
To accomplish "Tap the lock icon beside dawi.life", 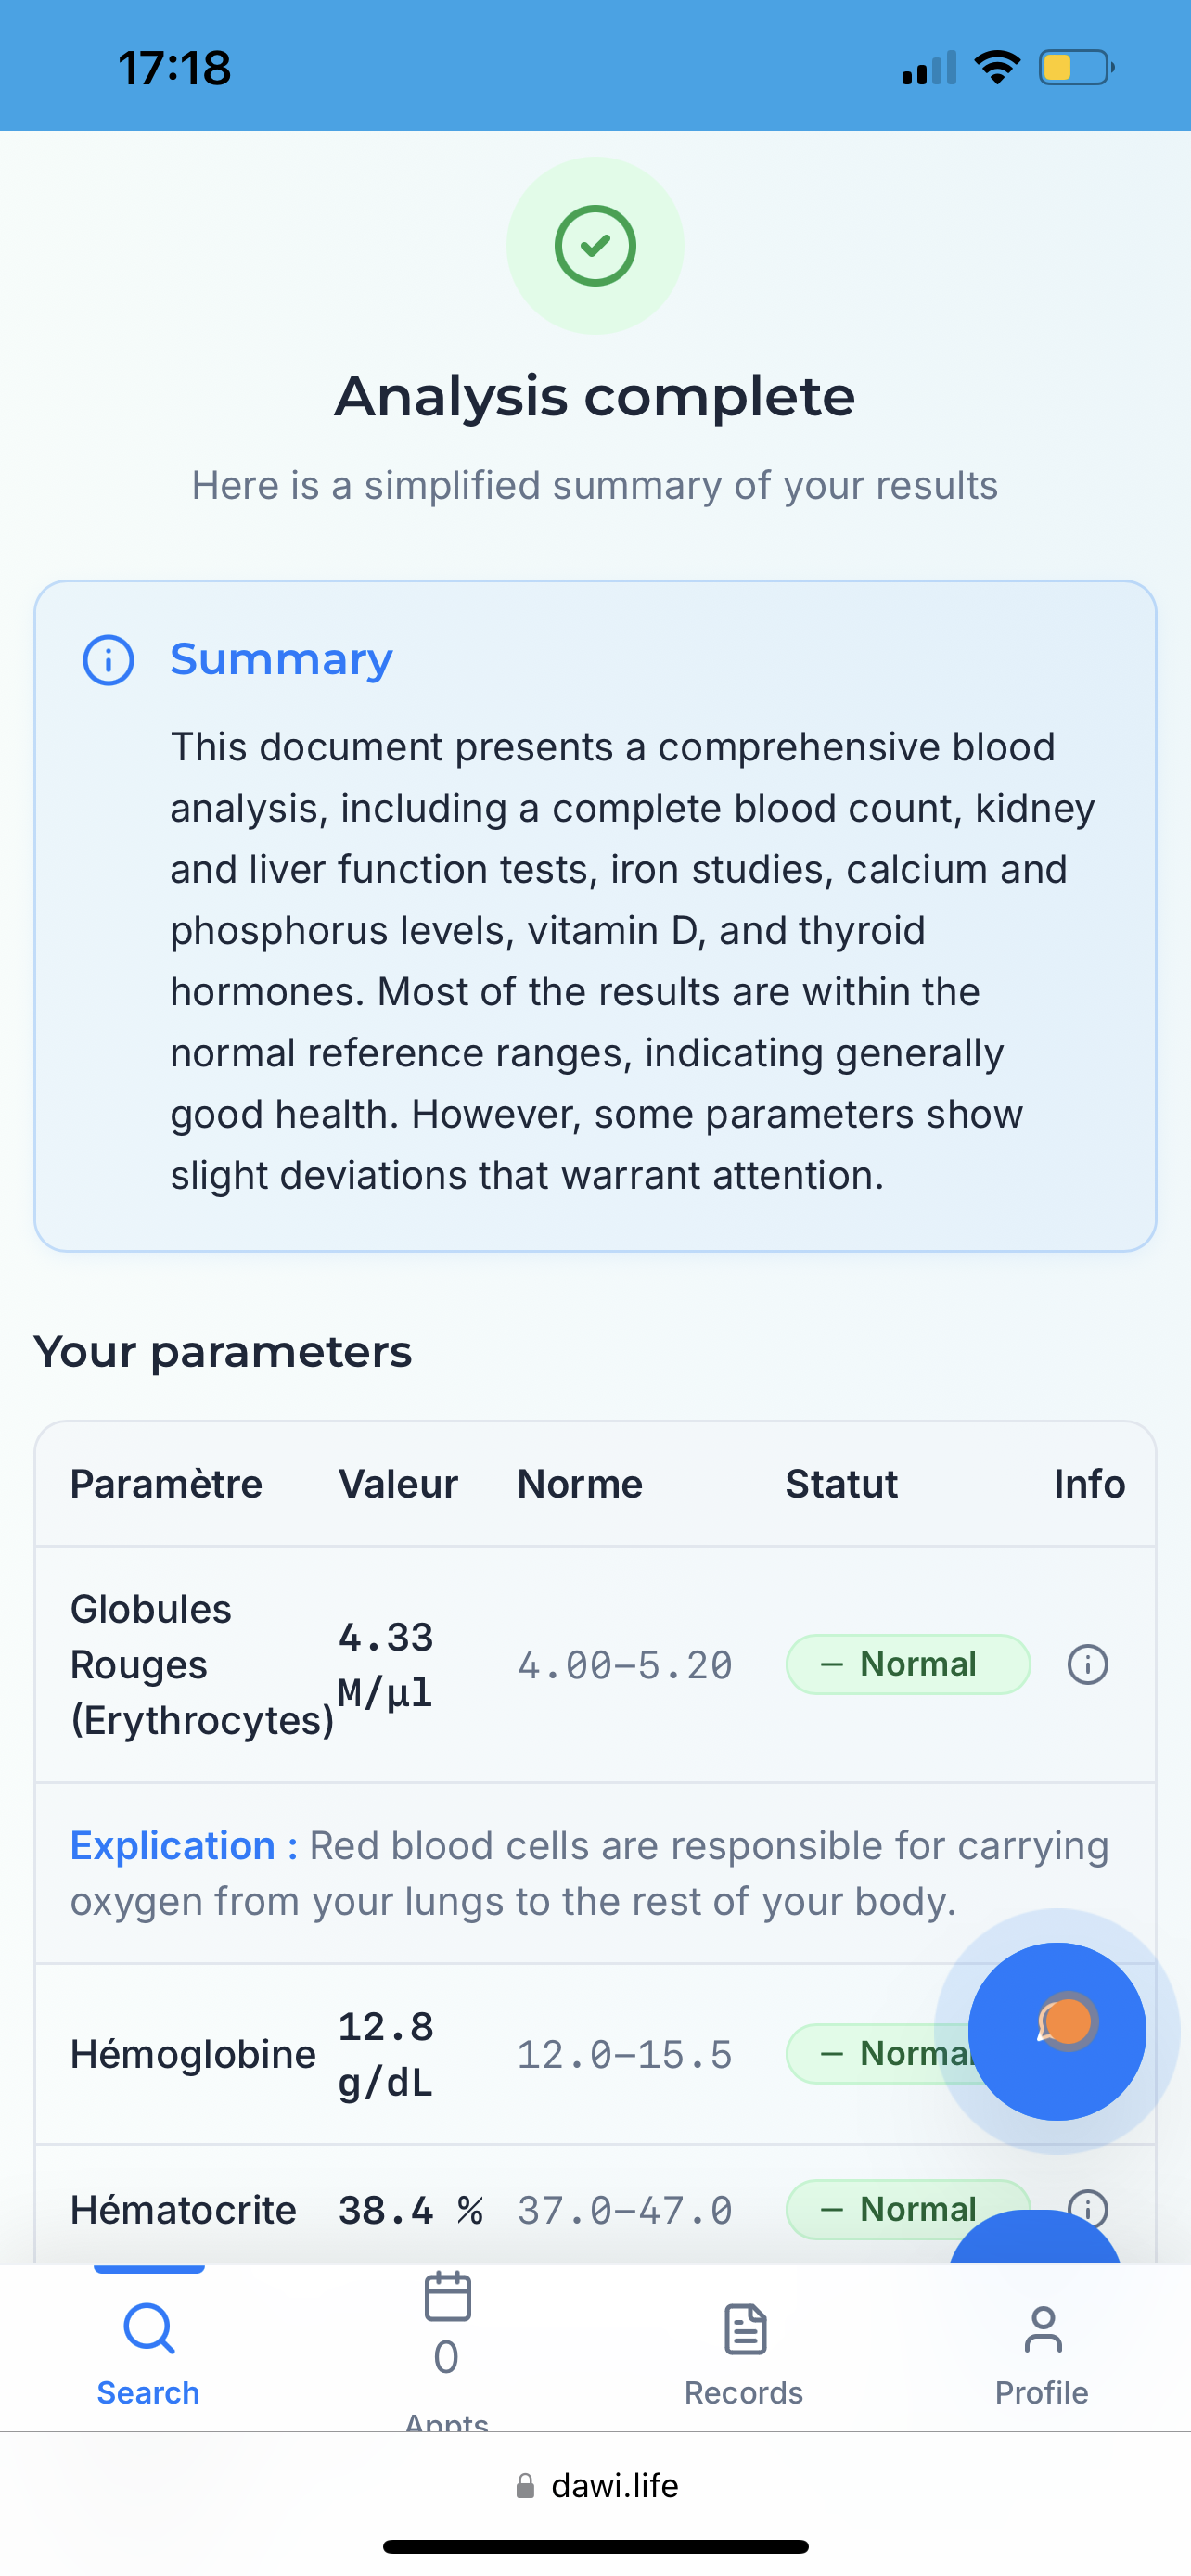I will point(525,2487).
